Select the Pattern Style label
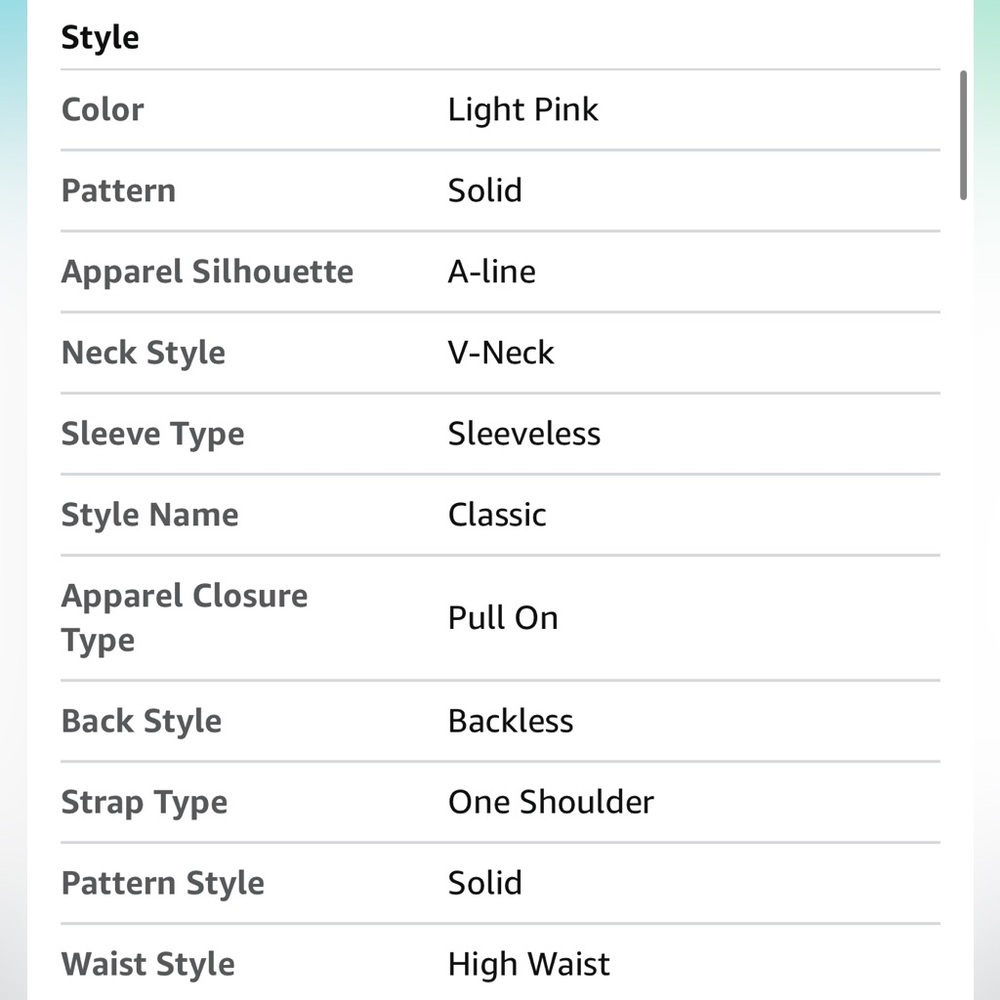Screen dimensions: 1000x1000 coord(163,884)
